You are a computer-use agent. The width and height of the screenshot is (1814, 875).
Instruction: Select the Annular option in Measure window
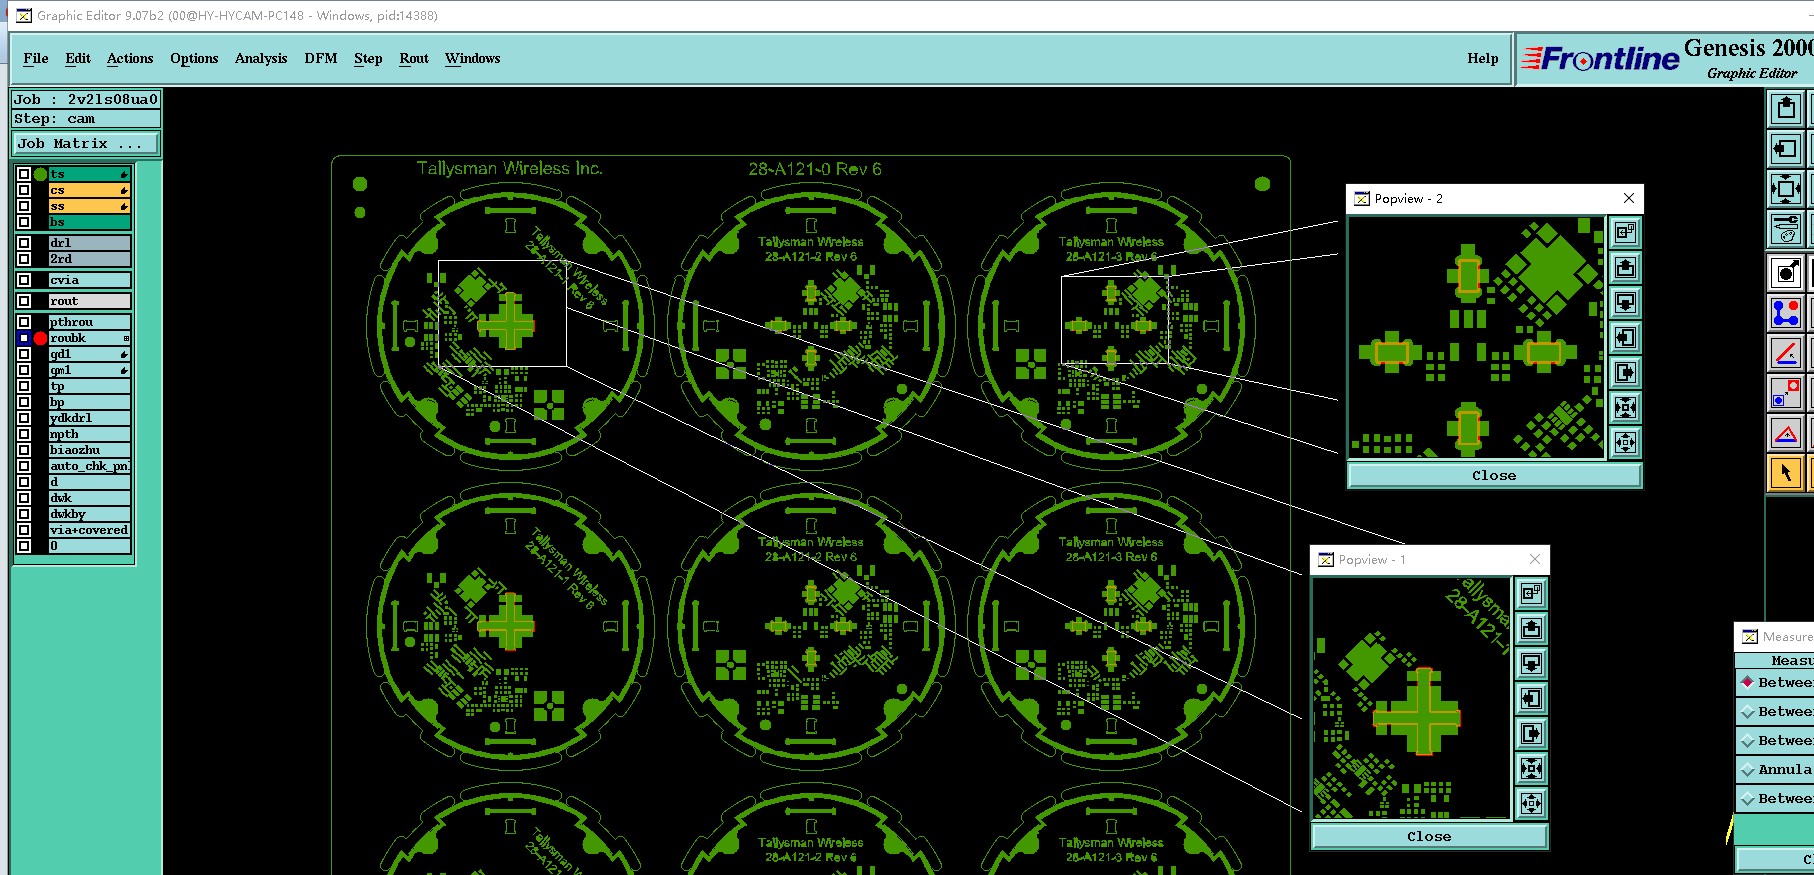pos(1776,770)
